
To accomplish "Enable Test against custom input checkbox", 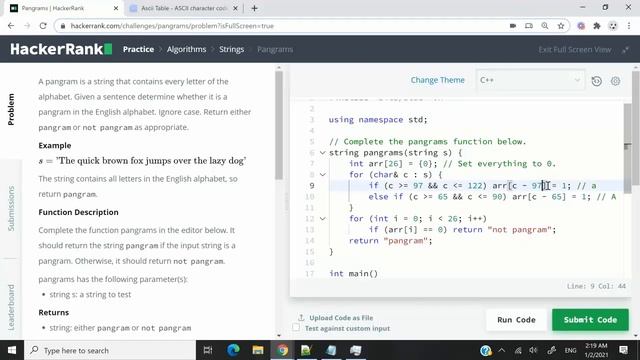I will click(x=296, y=327).
